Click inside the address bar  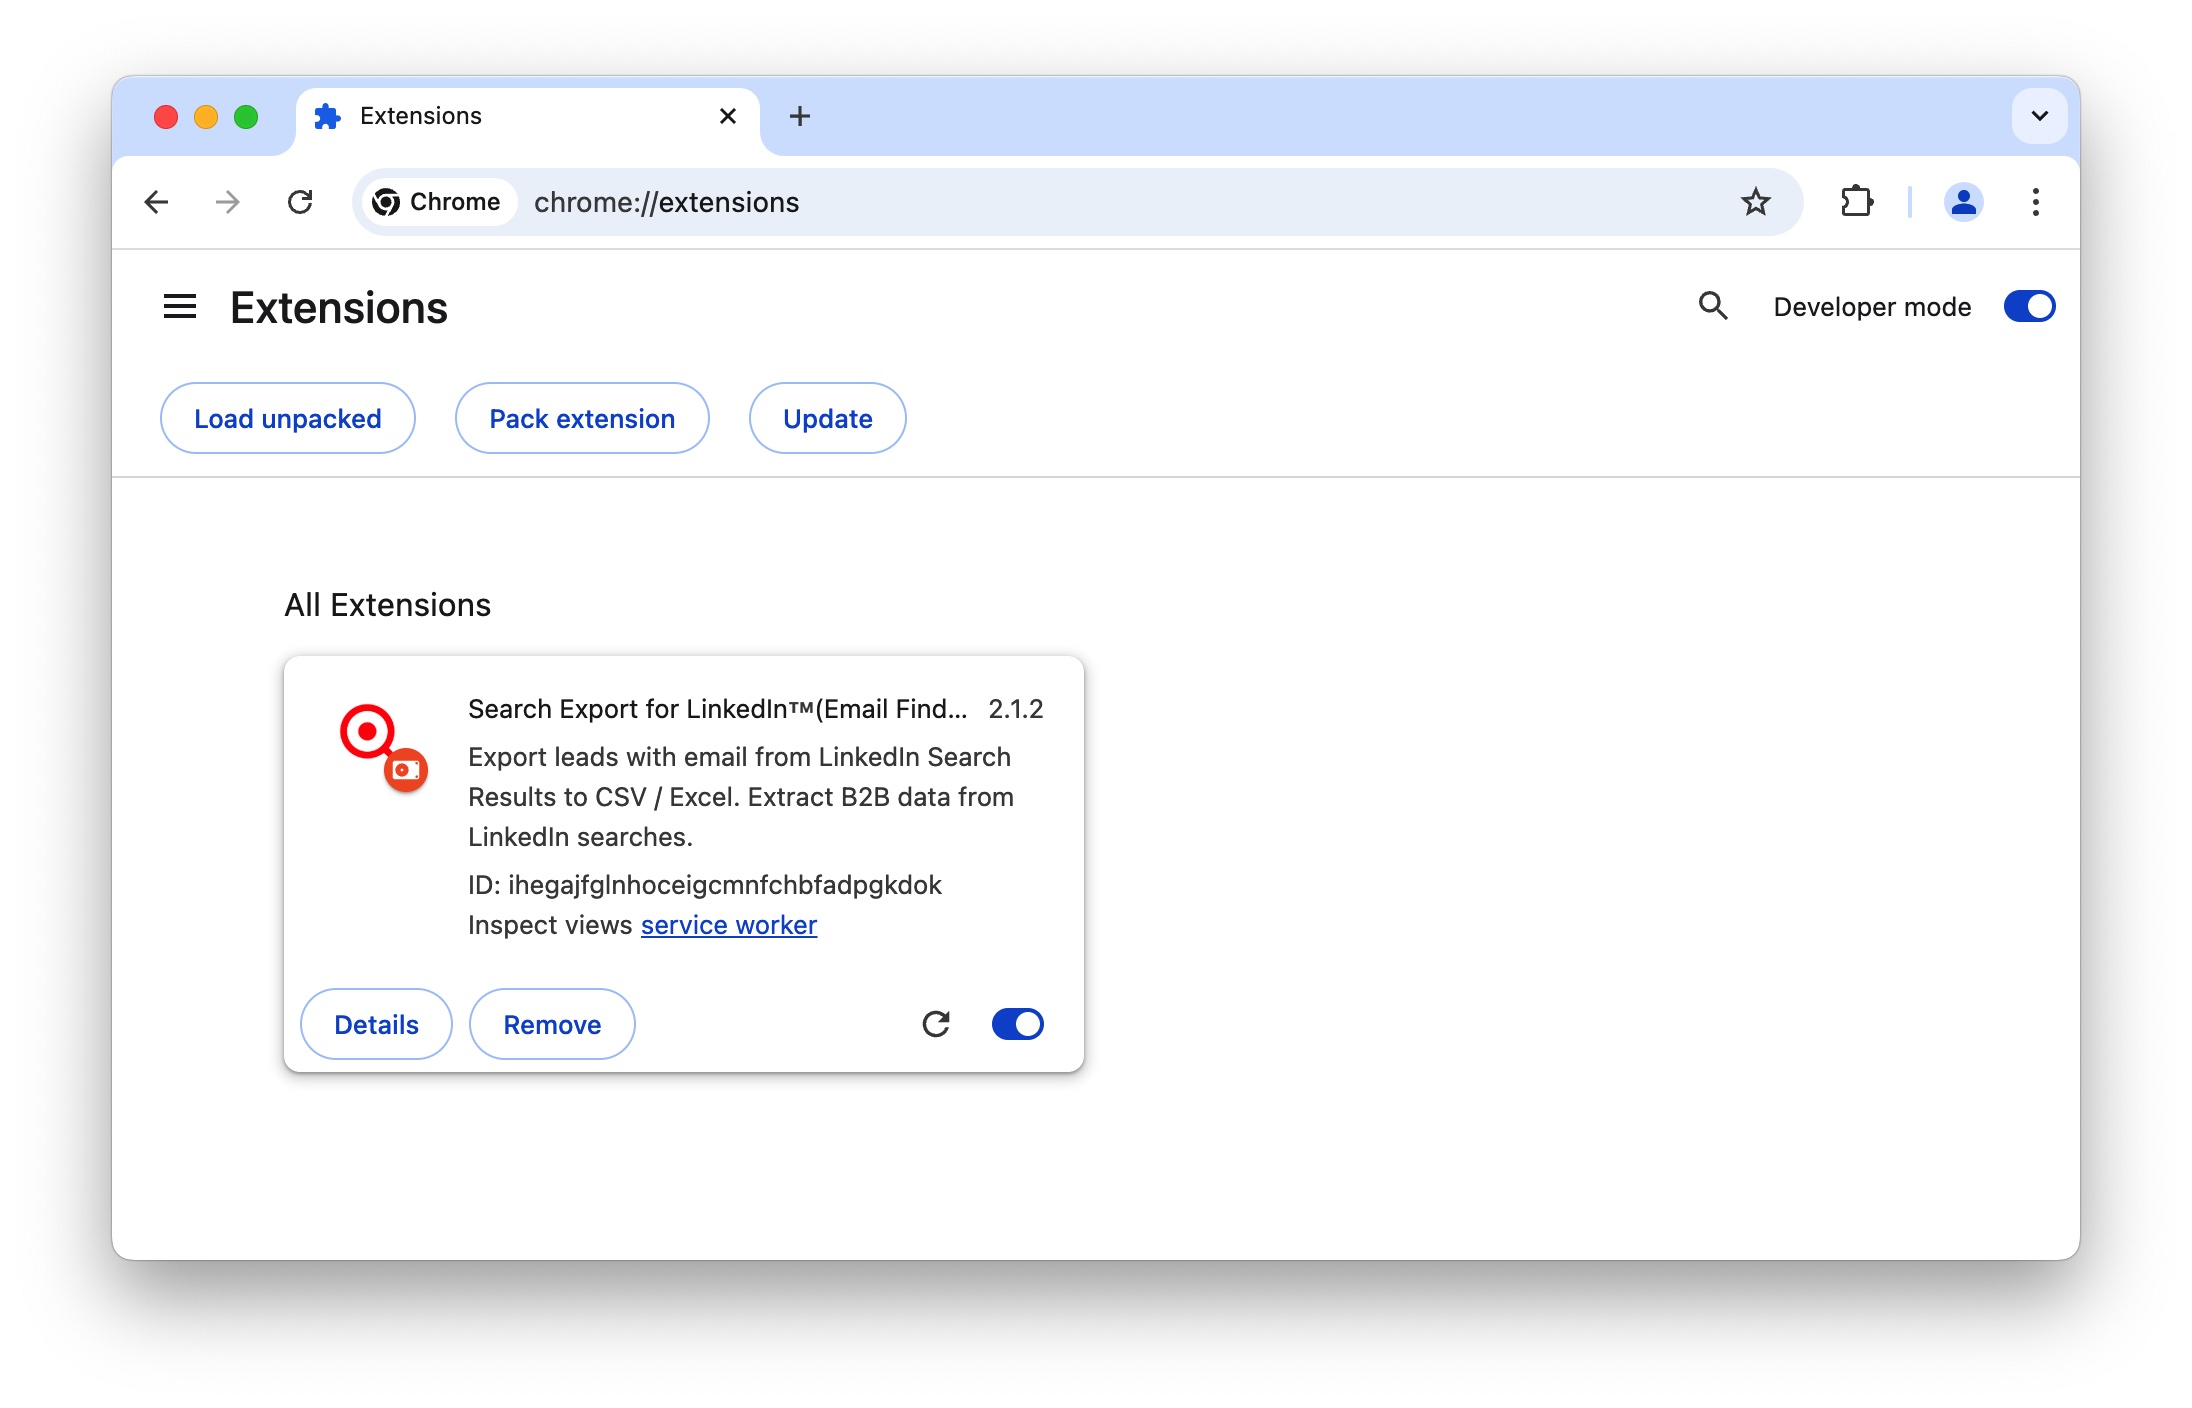[900, 202]
